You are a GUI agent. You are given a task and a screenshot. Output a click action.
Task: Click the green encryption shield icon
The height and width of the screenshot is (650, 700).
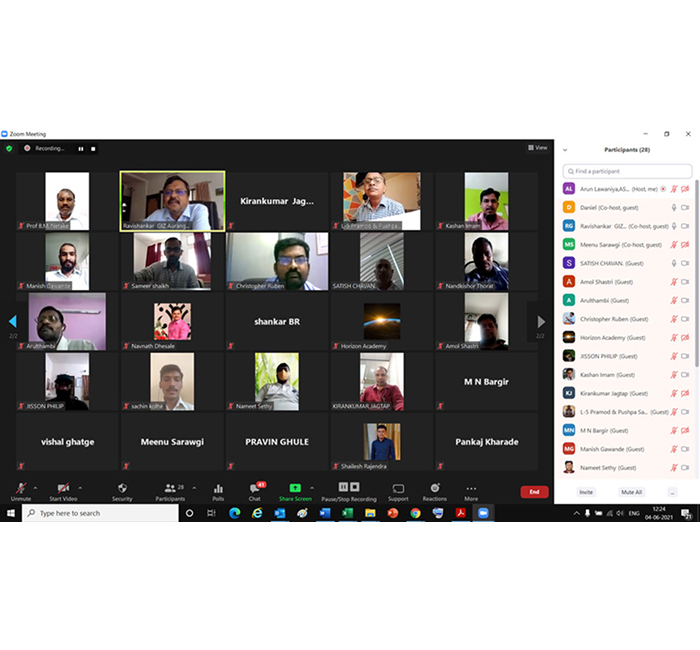click(9, 148)
